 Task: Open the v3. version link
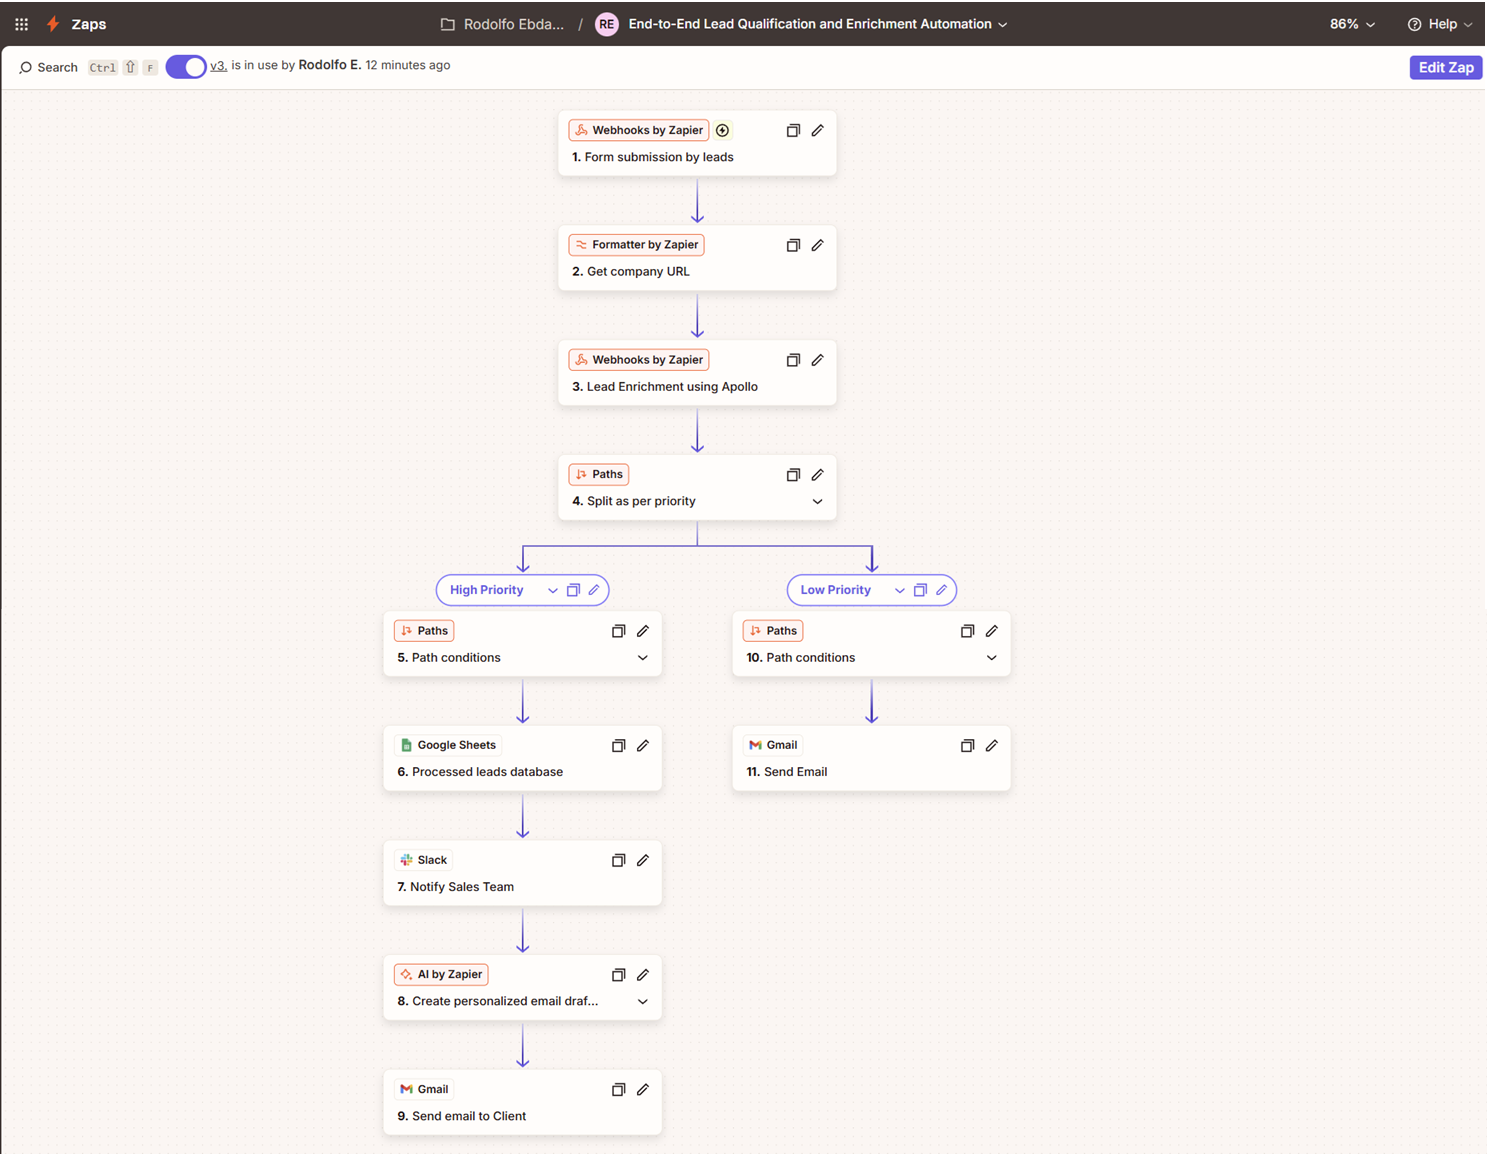(218, 65)
